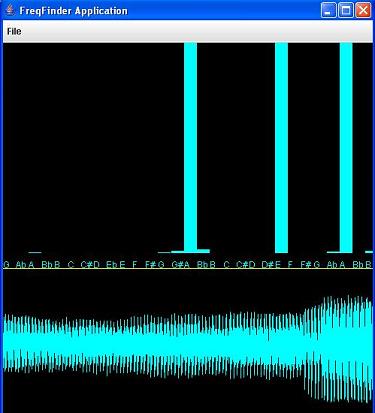
Task: Click the yellow-green axis line under the note labels
Action: (188, 269)
